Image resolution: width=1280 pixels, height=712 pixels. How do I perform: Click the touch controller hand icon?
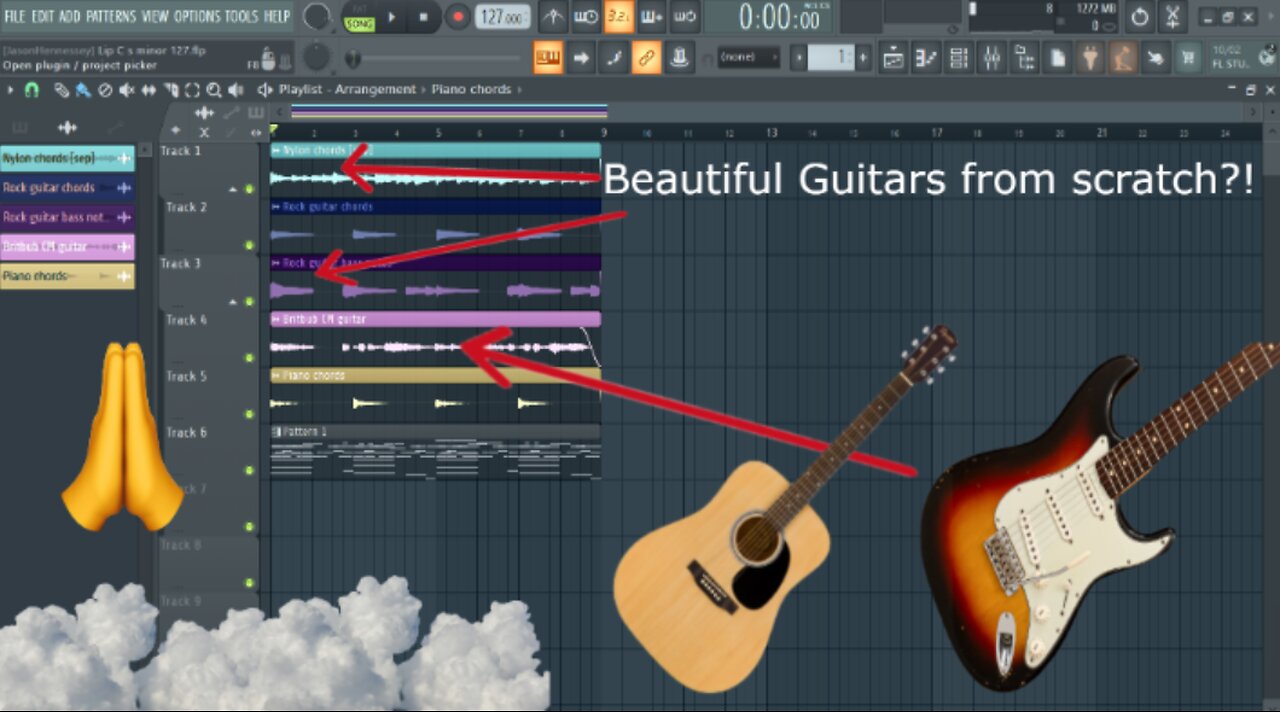[1157, 58]
